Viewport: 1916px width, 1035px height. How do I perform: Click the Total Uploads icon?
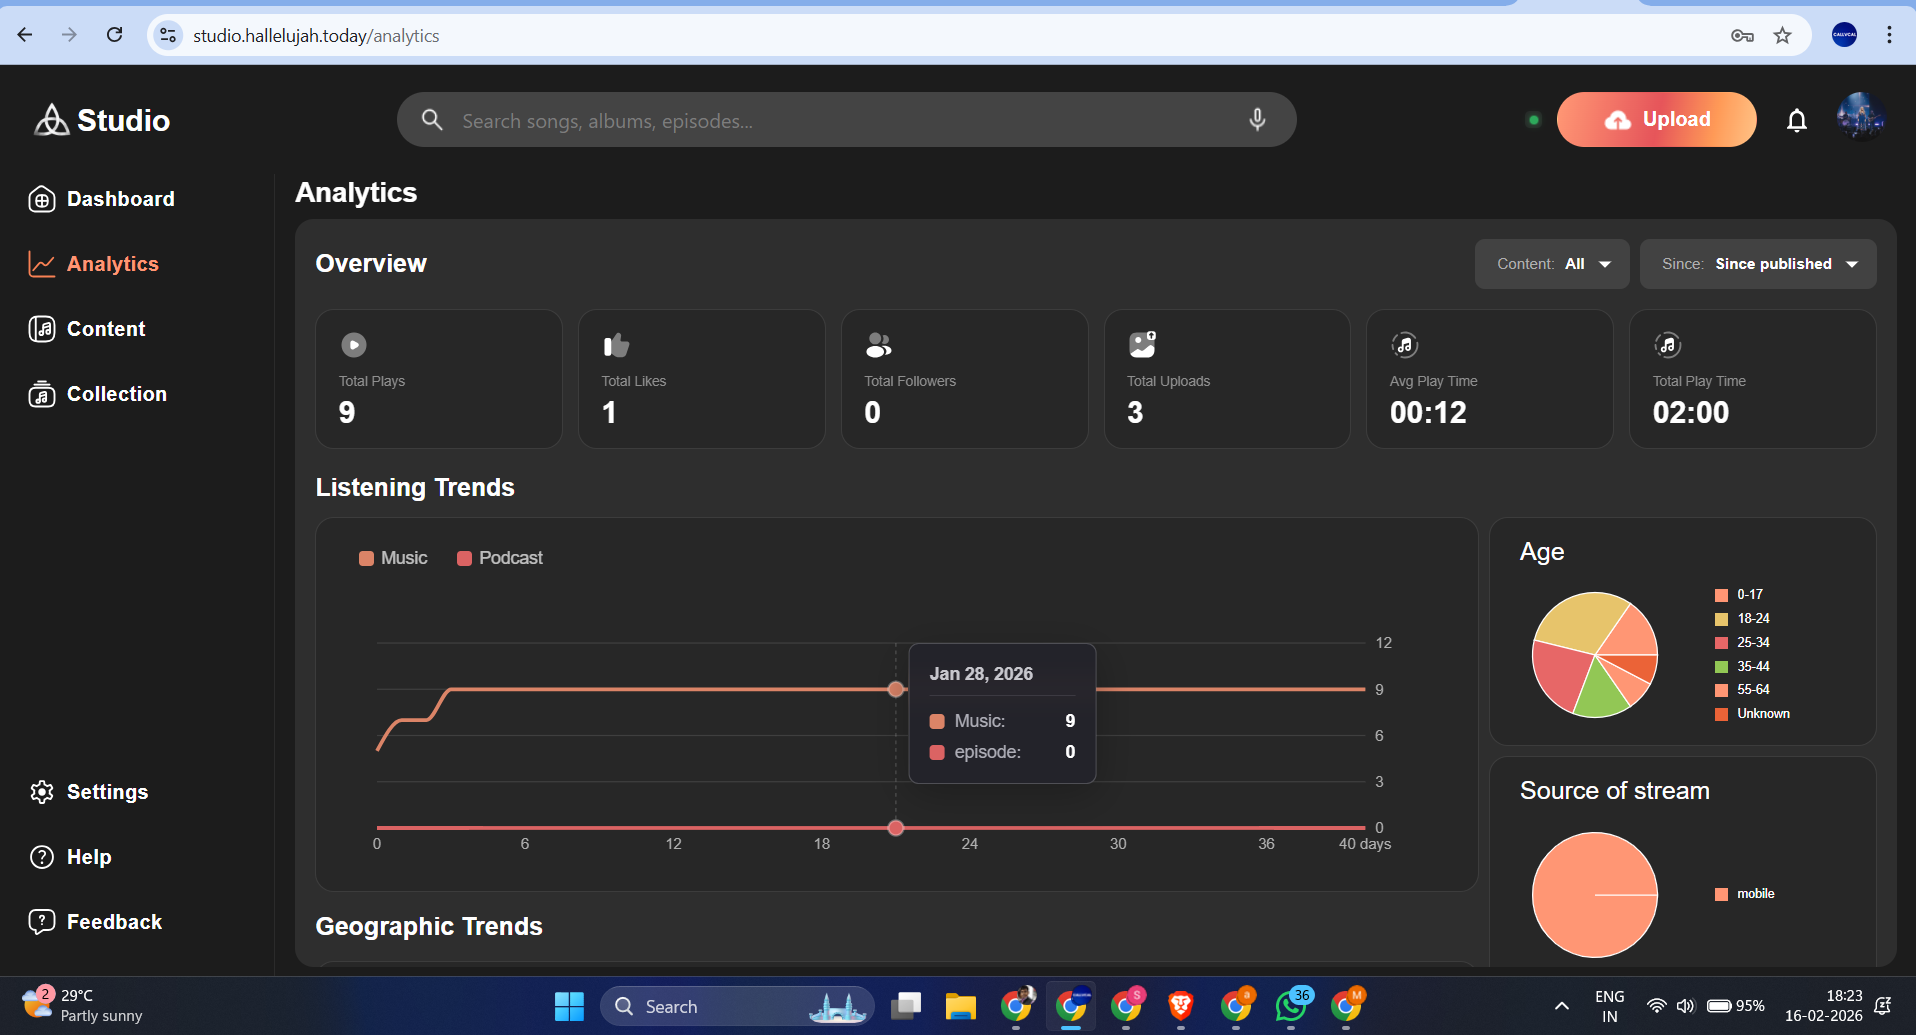[1142, 345]
